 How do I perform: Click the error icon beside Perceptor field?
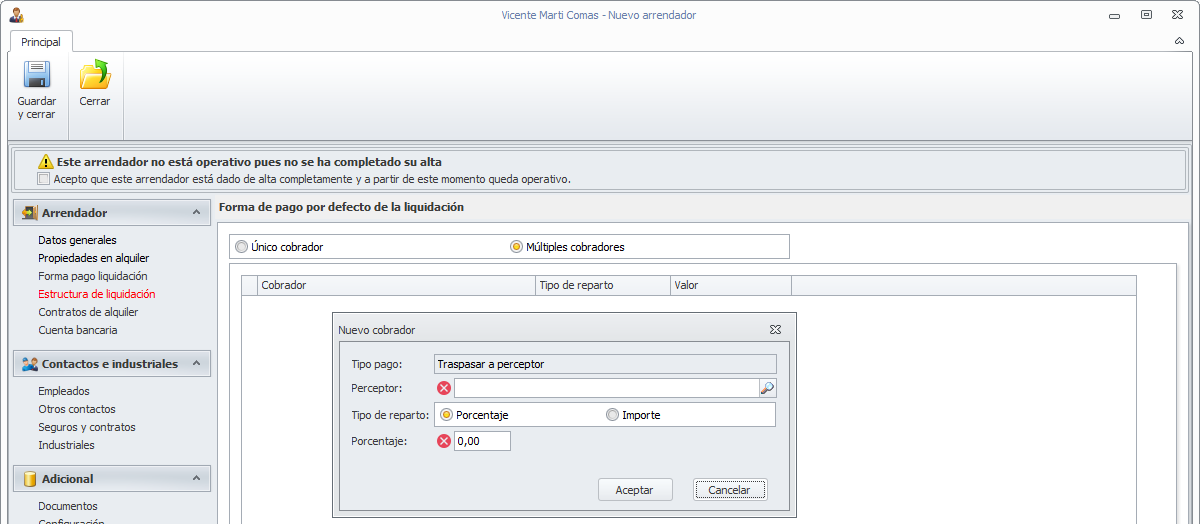click(x=444, y=389)
